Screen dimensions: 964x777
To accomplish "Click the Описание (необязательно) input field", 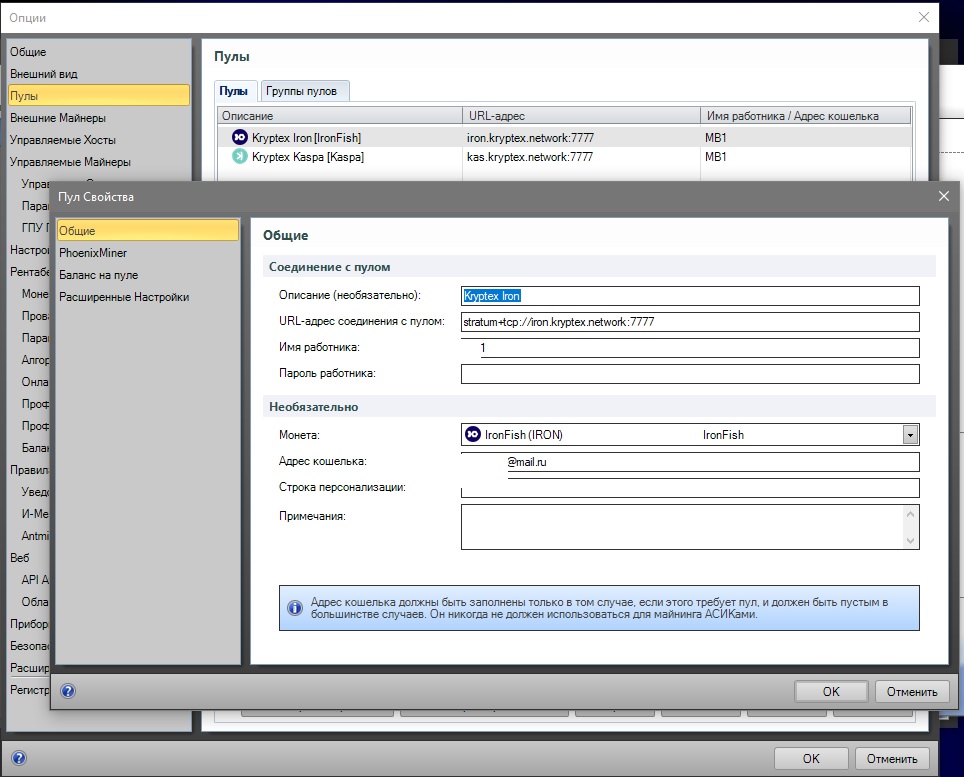I will (x=690, y=296).
